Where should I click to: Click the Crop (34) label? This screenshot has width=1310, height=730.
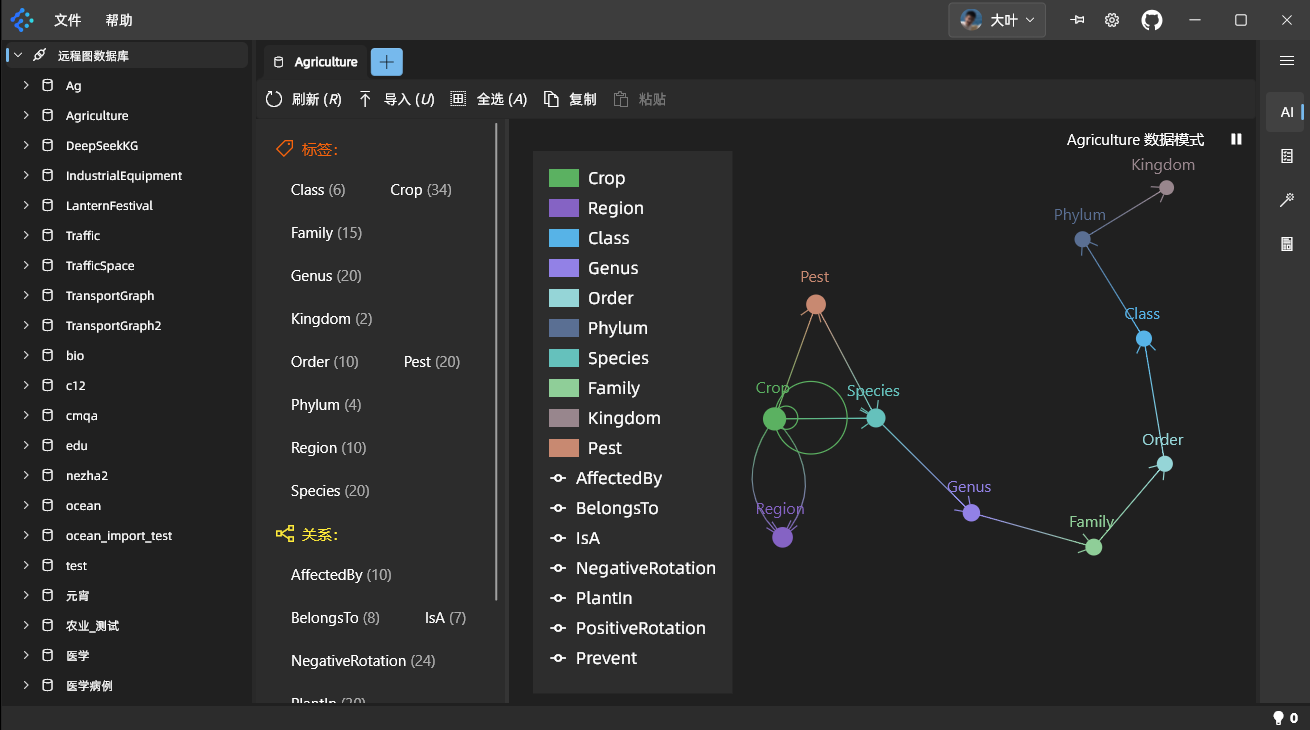[x=420, y=189]
